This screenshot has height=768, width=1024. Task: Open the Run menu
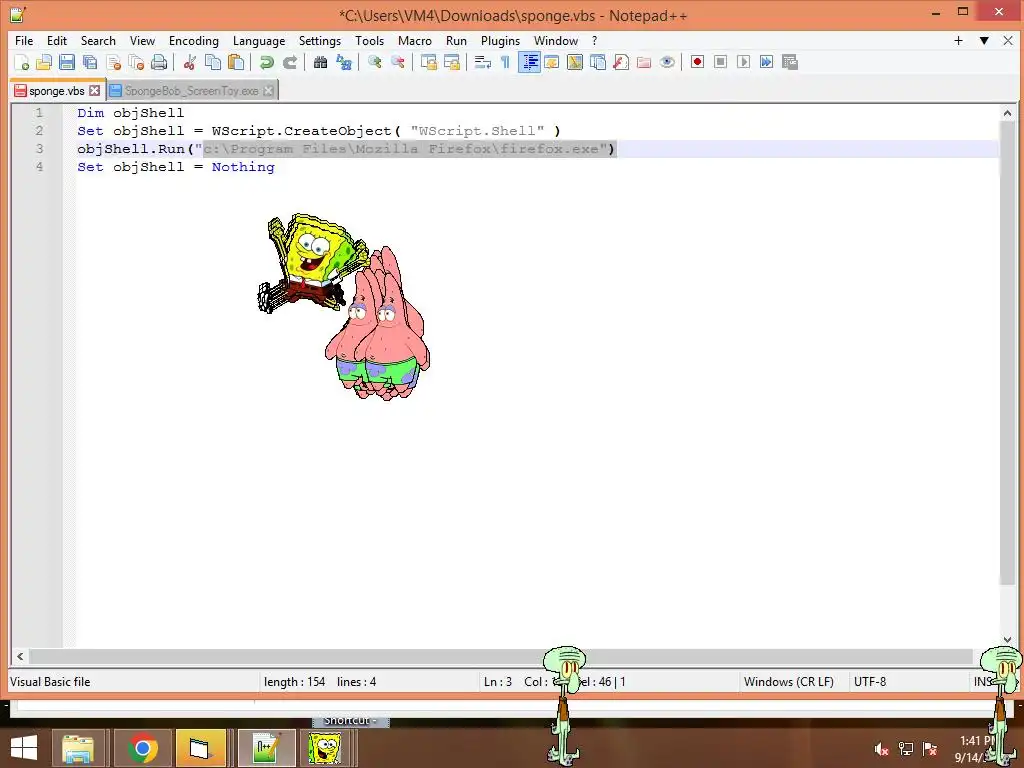coord(456,40)
